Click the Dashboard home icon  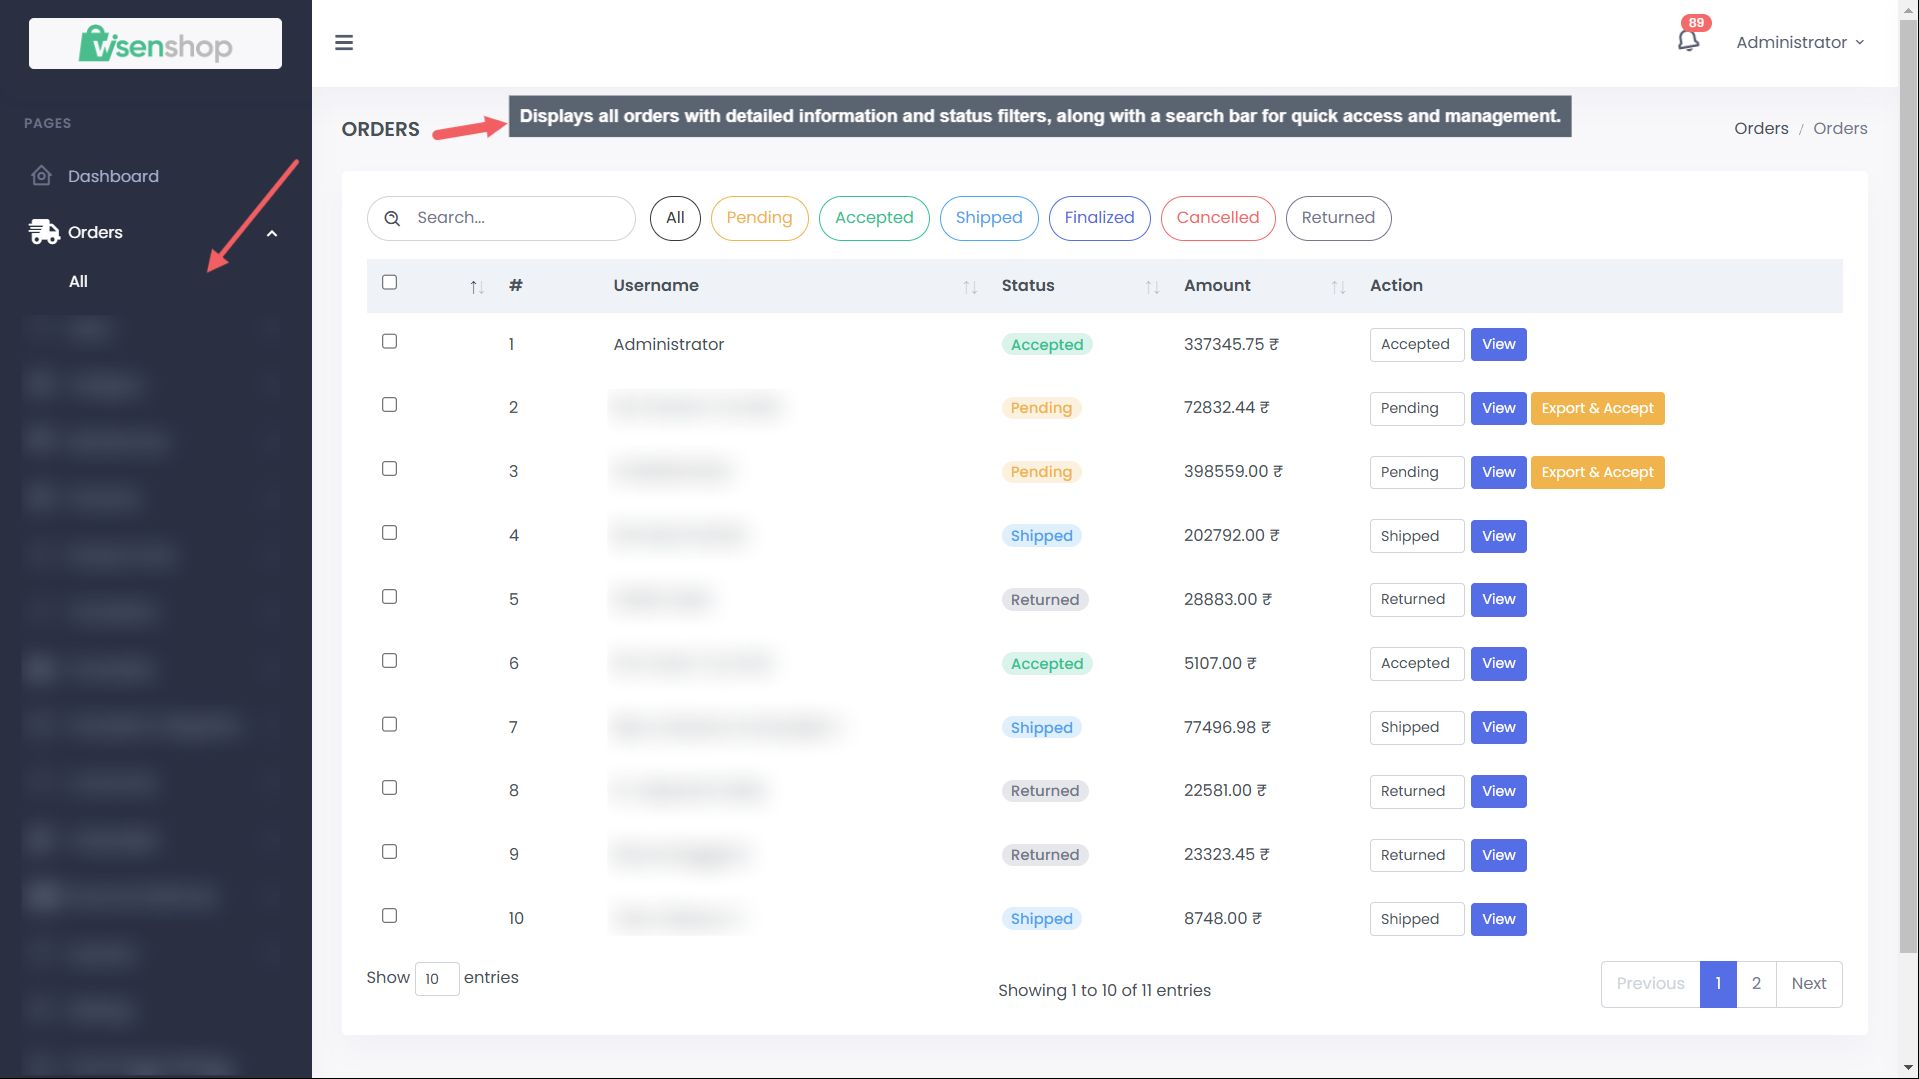coord(41,176)
